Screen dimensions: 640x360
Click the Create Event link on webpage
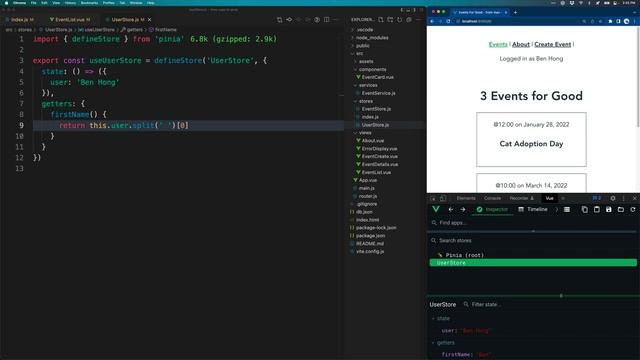pos(553,44)
